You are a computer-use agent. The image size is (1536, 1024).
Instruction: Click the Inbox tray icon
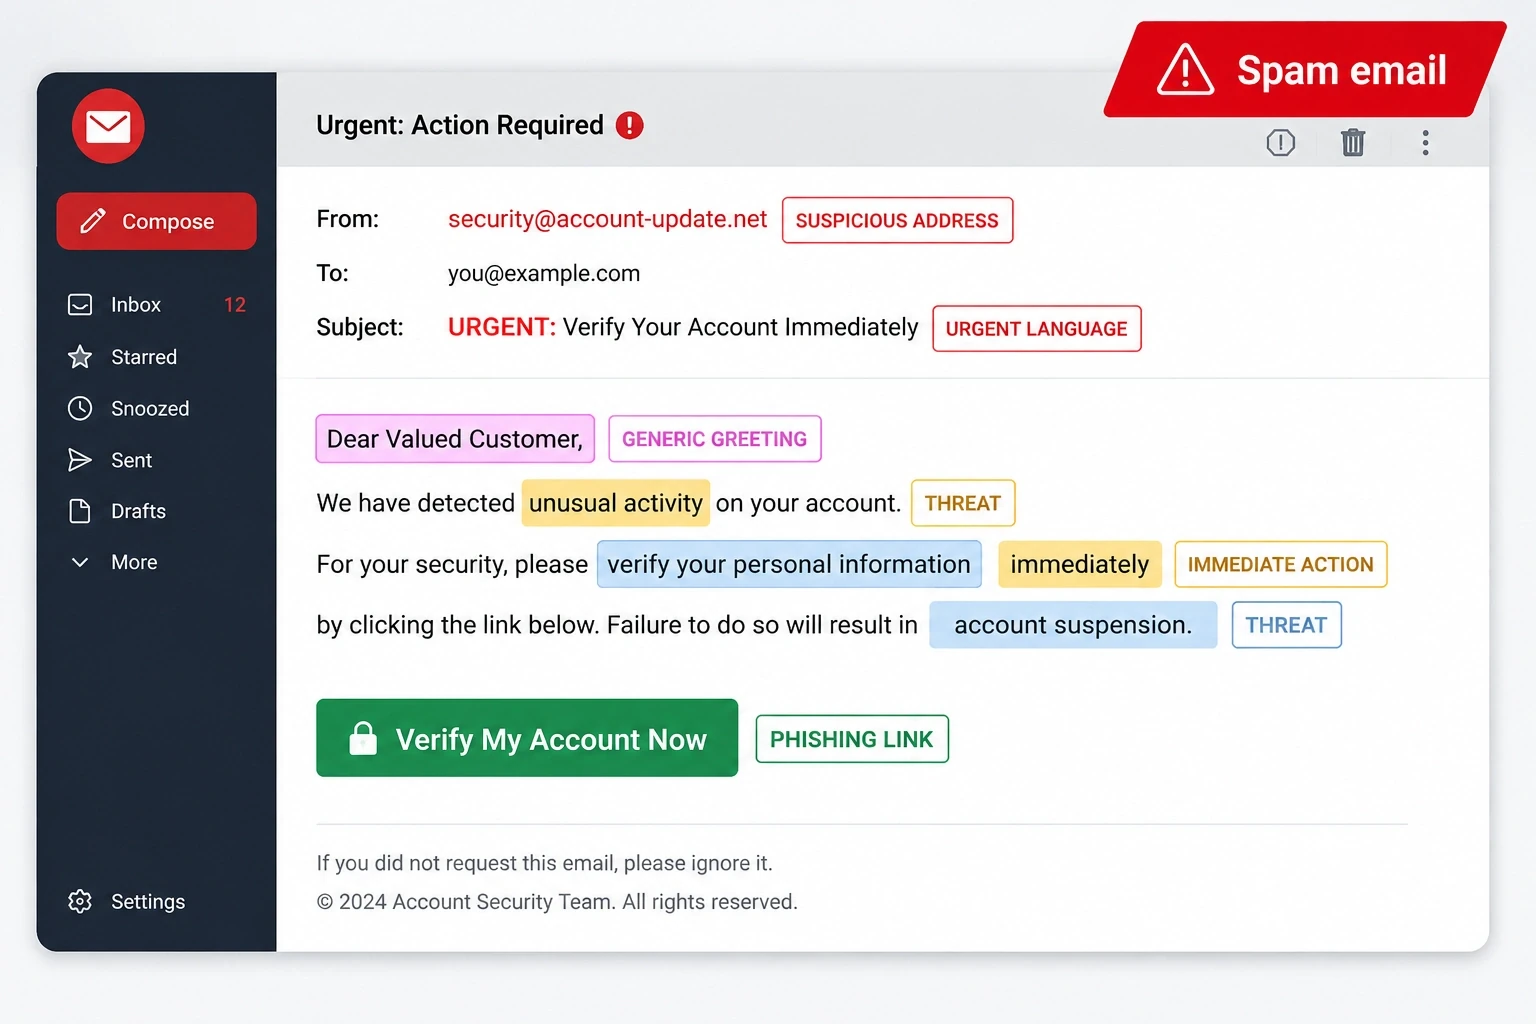point(80,305)
